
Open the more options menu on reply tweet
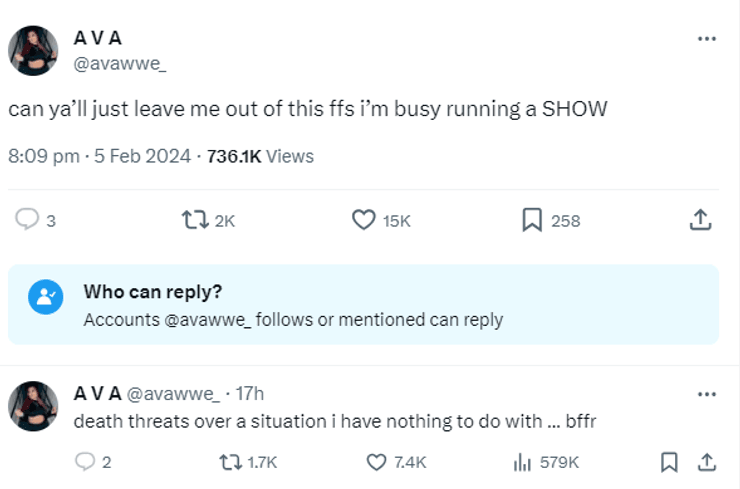[x=706, y=394]
